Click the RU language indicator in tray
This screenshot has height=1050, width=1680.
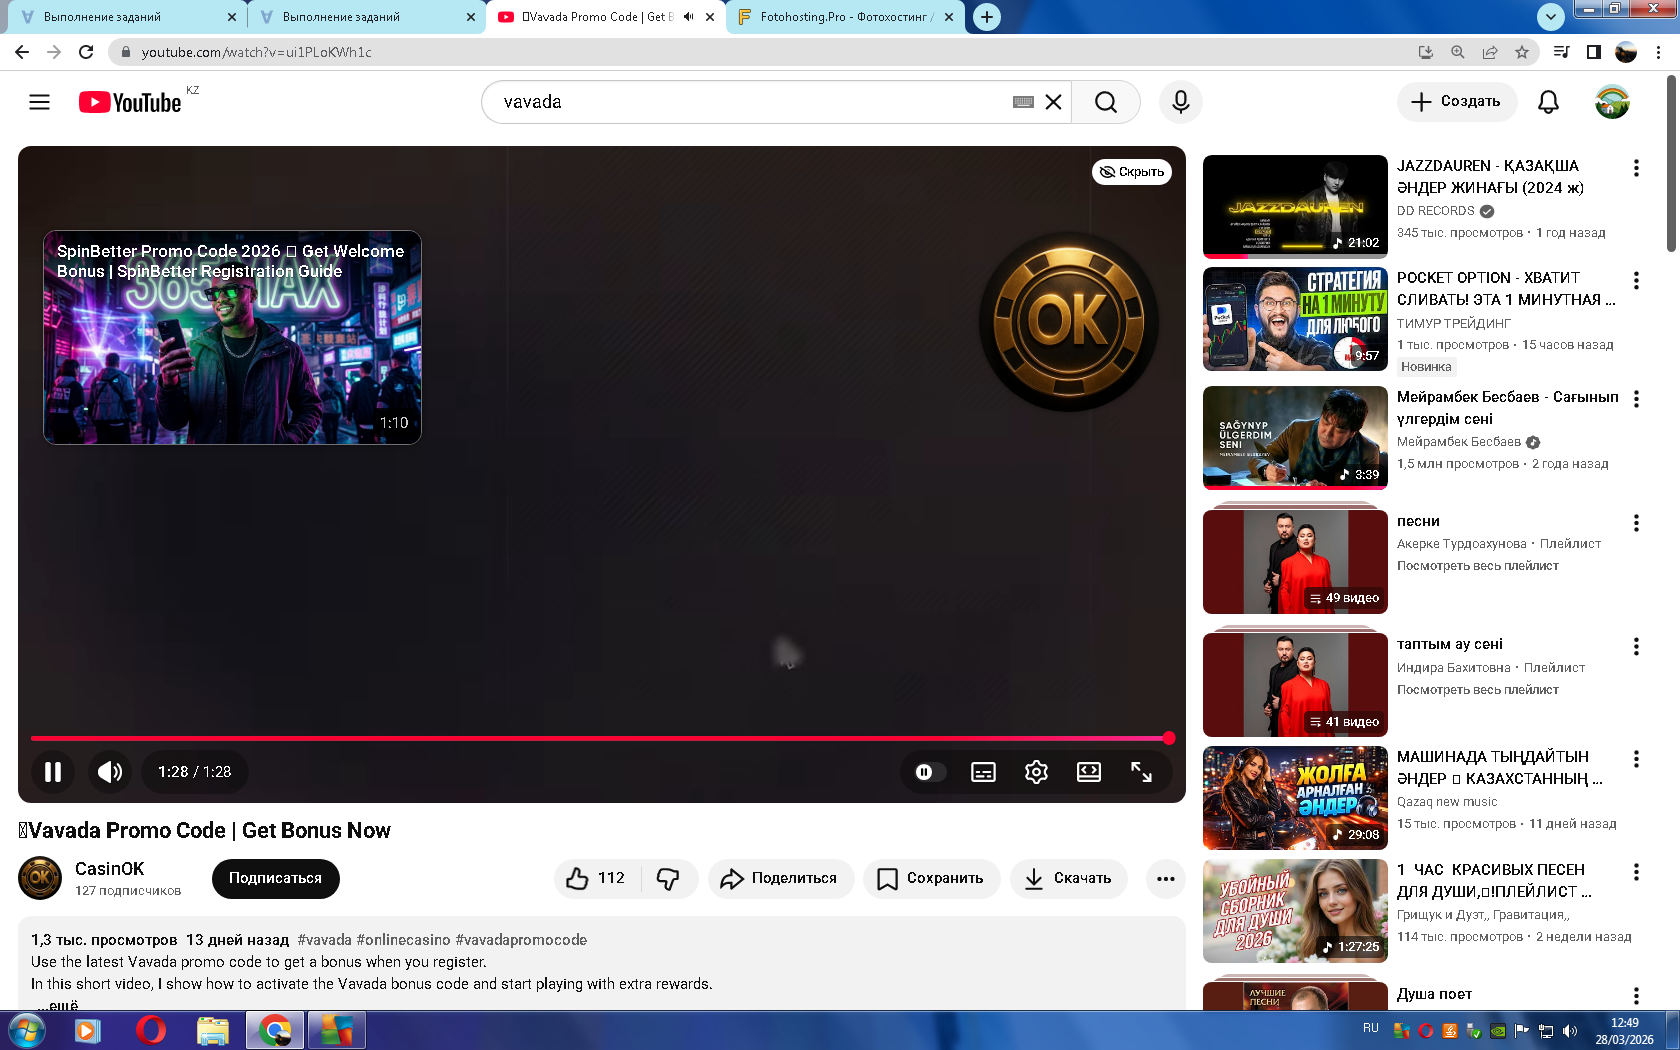tap(1370, 1028)
